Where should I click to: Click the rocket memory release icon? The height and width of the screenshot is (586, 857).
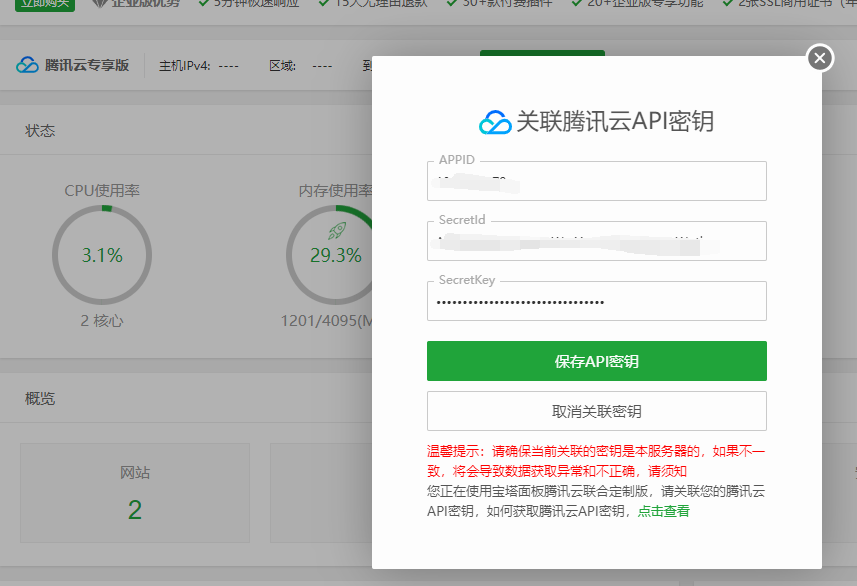click(x=337, y=231)
